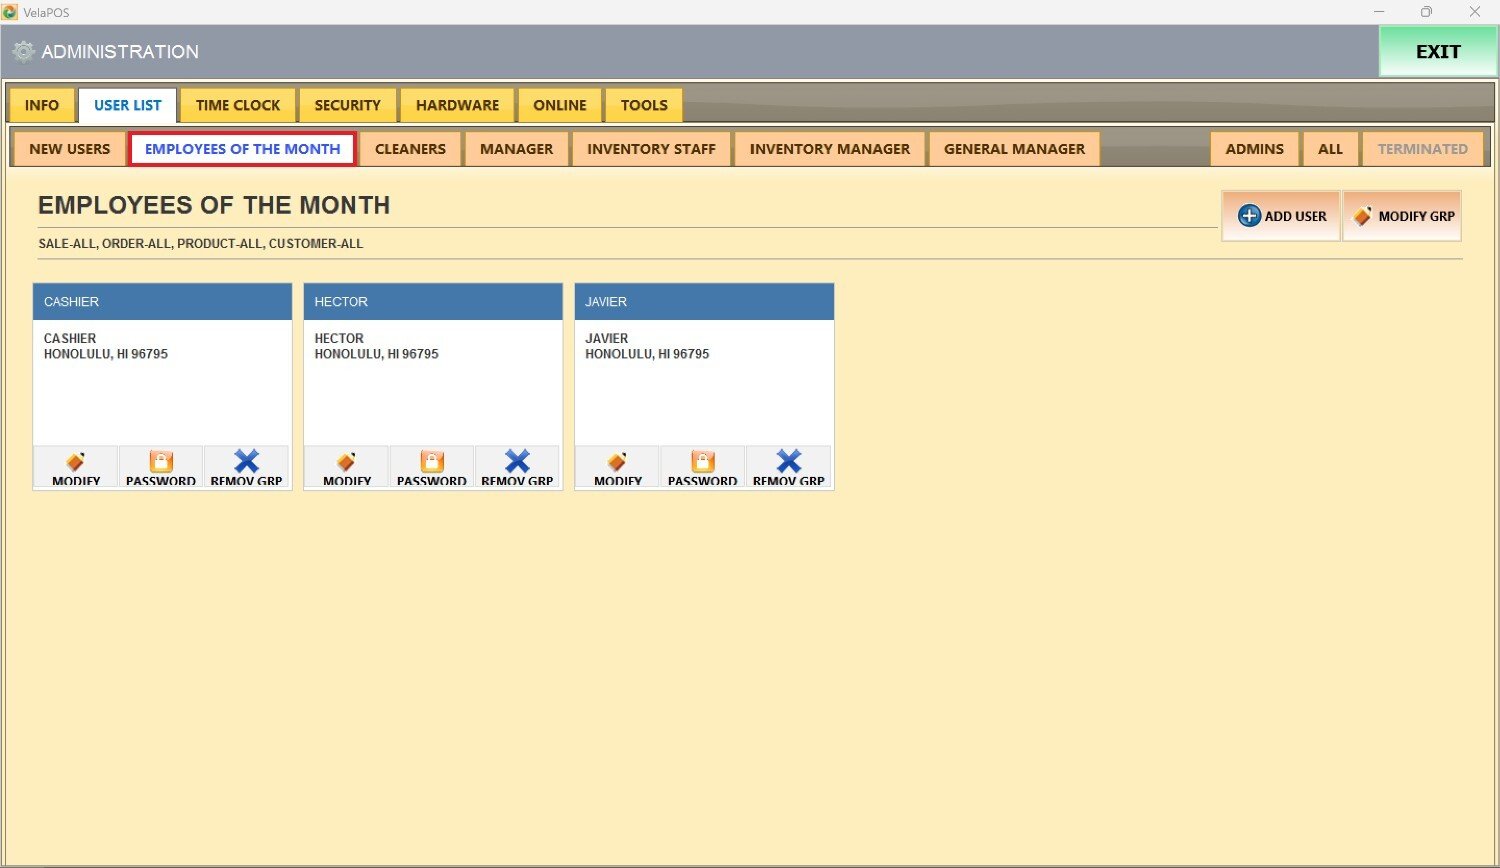Click Modify pencil icon on Javier card
Screen dimensions: 1500x868
tap(618, 462)
